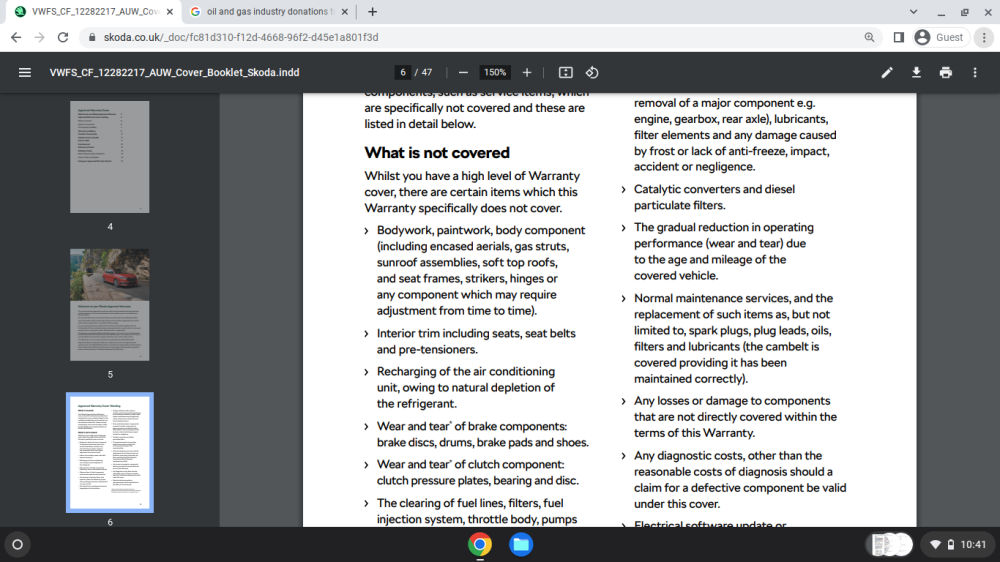Toggle the browser side panel
1000x562 pixels.
click(899, 38)
